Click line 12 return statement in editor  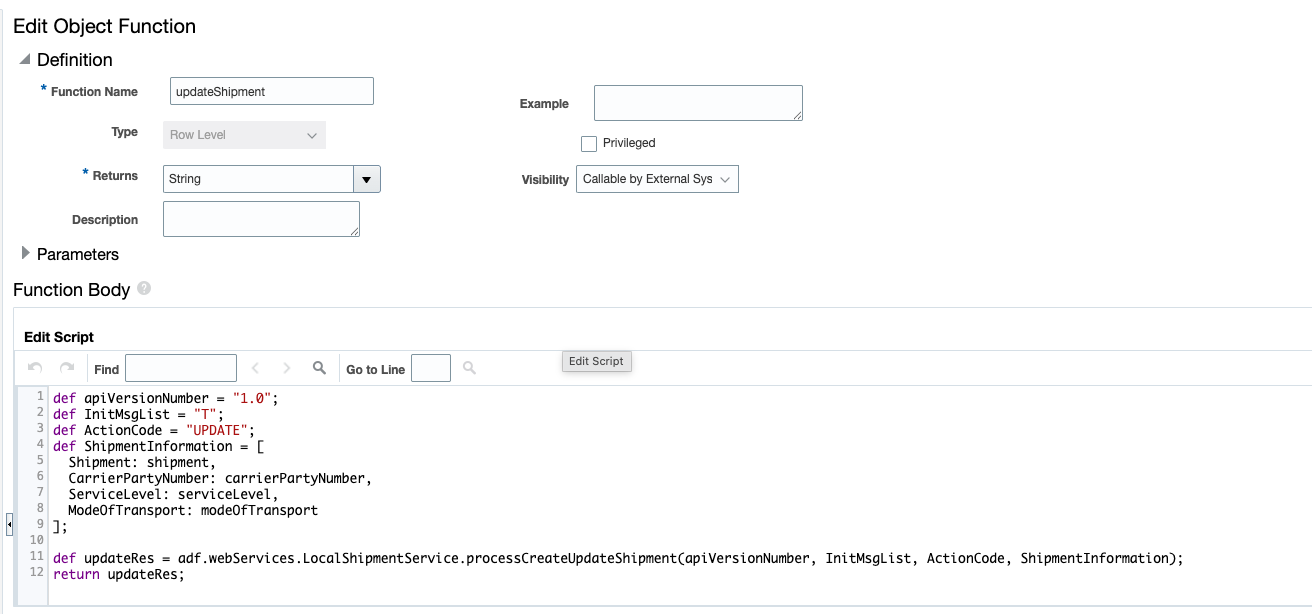[120, 574]
